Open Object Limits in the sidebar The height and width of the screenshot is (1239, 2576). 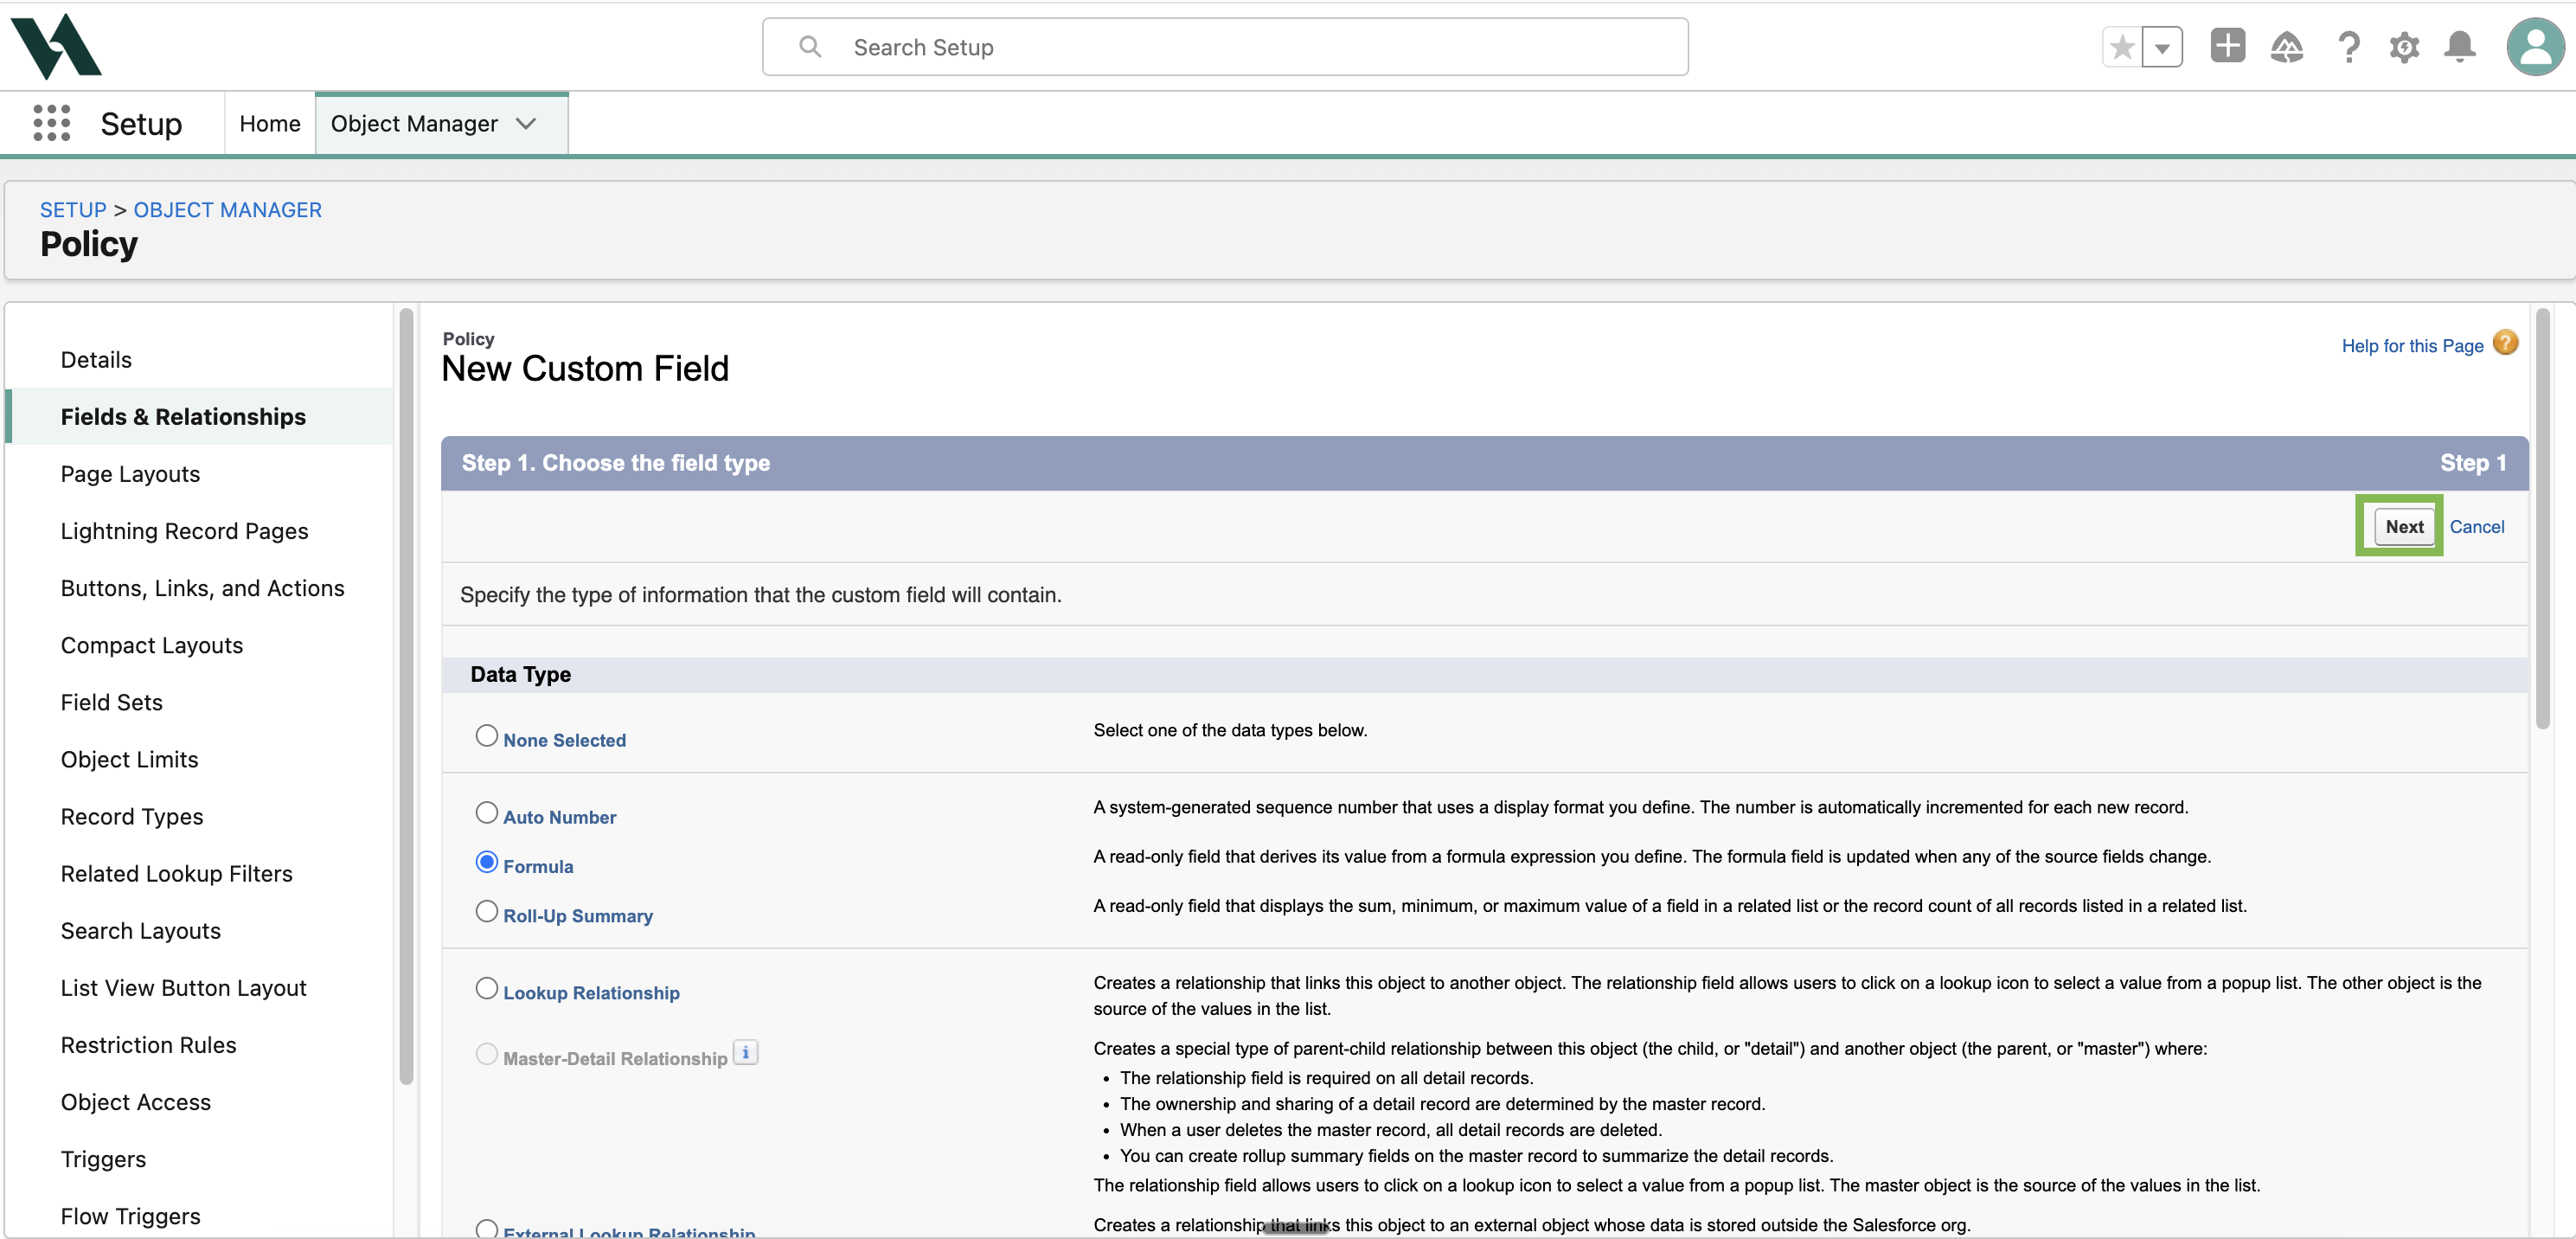click(129, 759)
